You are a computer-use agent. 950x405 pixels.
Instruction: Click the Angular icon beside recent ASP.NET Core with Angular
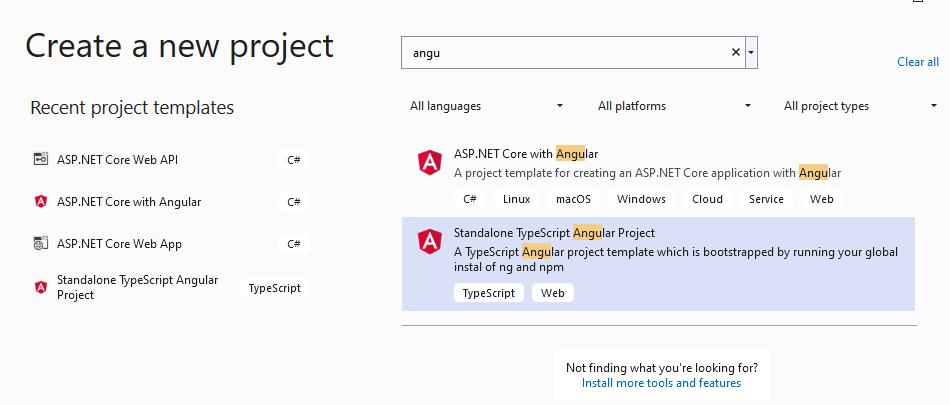point(41,202)
